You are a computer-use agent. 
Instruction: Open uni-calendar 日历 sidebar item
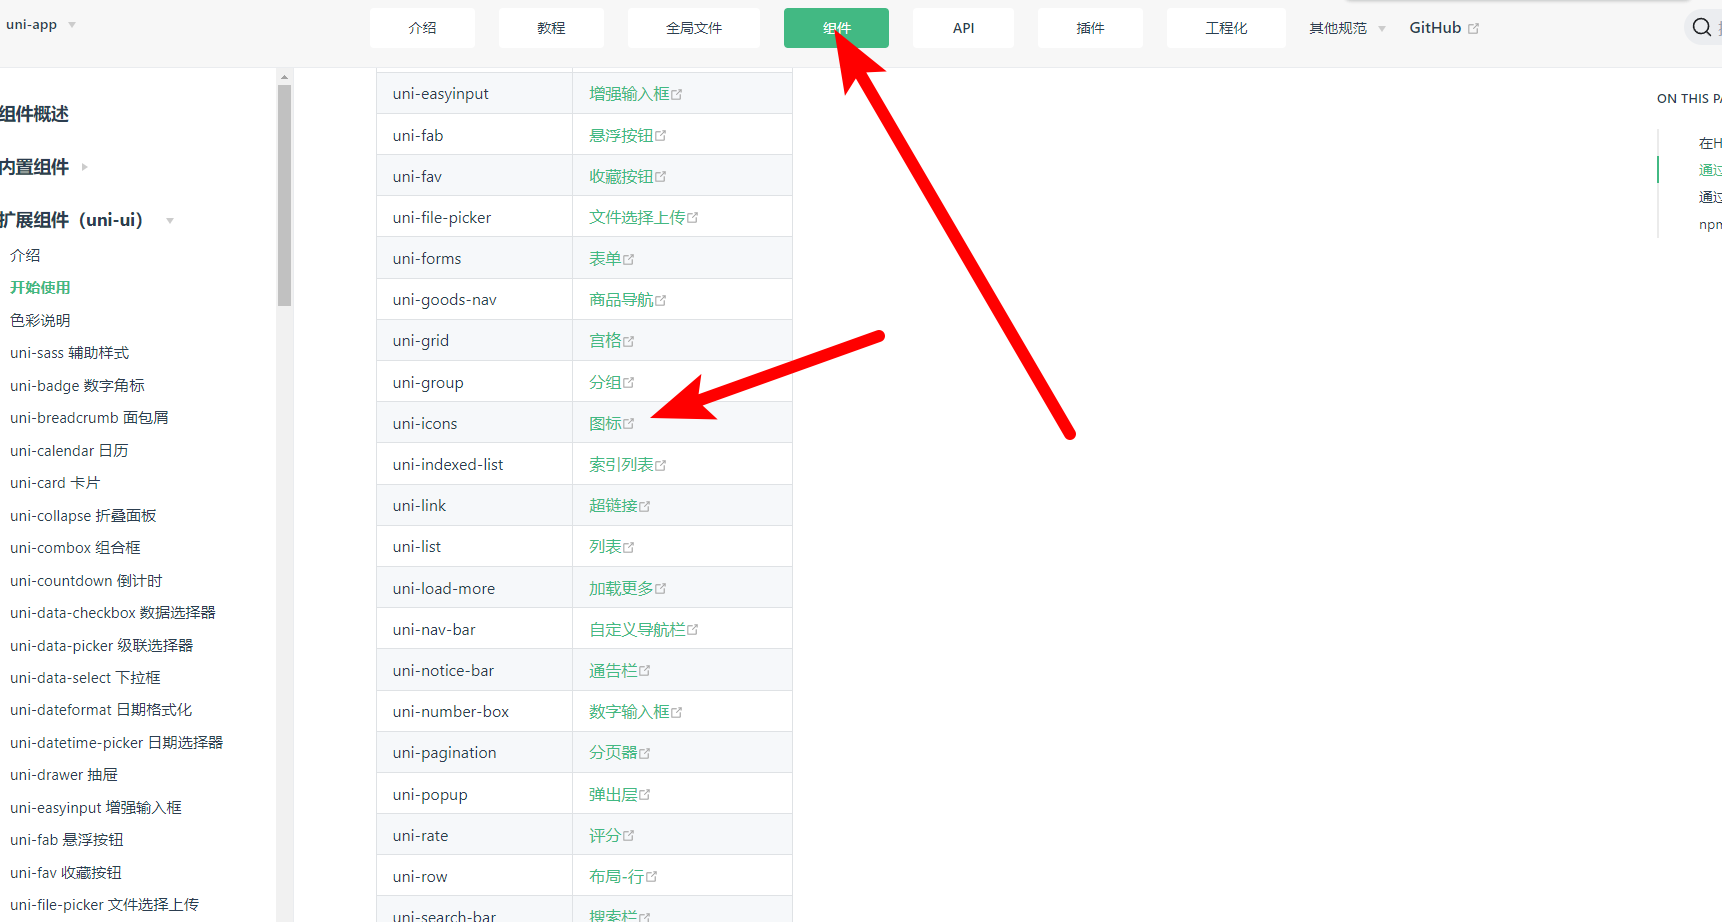tap(69, 450)
